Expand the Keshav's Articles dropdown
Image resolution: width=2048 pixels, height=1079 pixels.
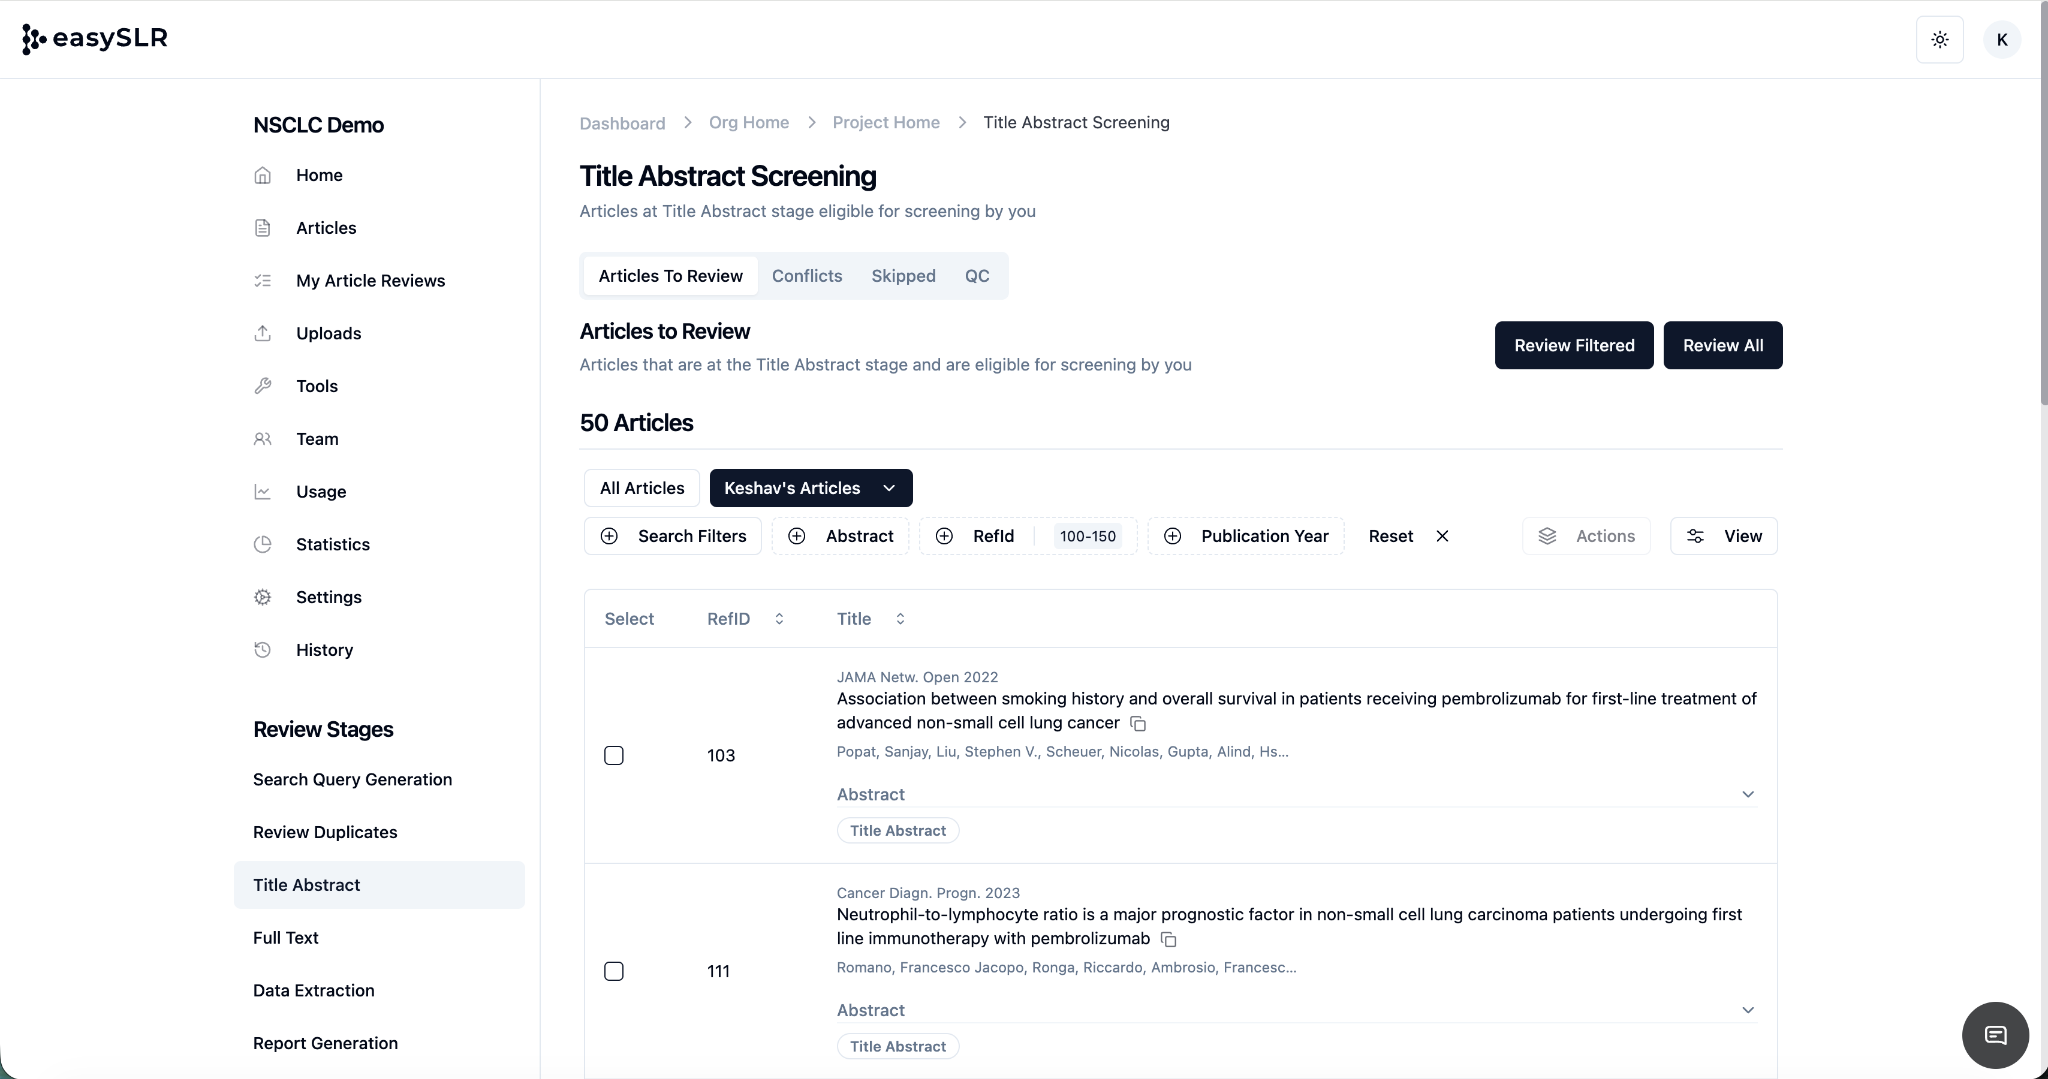888,488
